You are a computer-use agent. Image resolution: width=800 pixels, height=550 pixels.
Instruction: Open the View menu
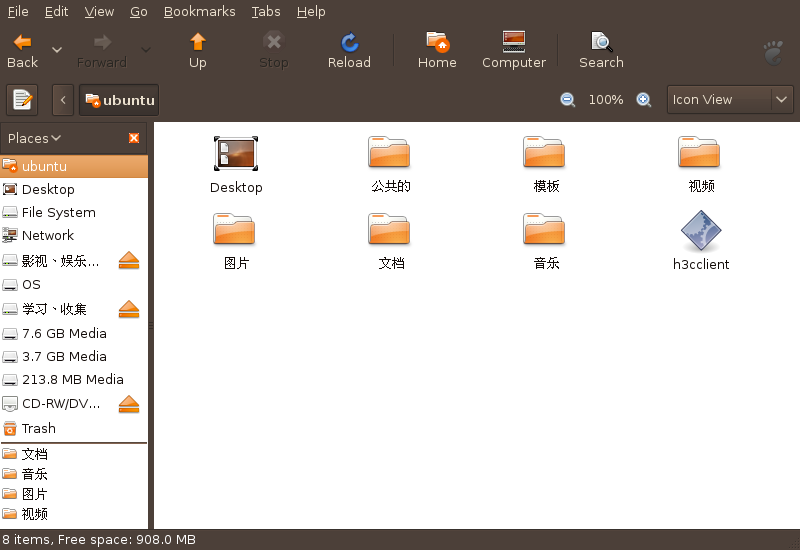99,11
